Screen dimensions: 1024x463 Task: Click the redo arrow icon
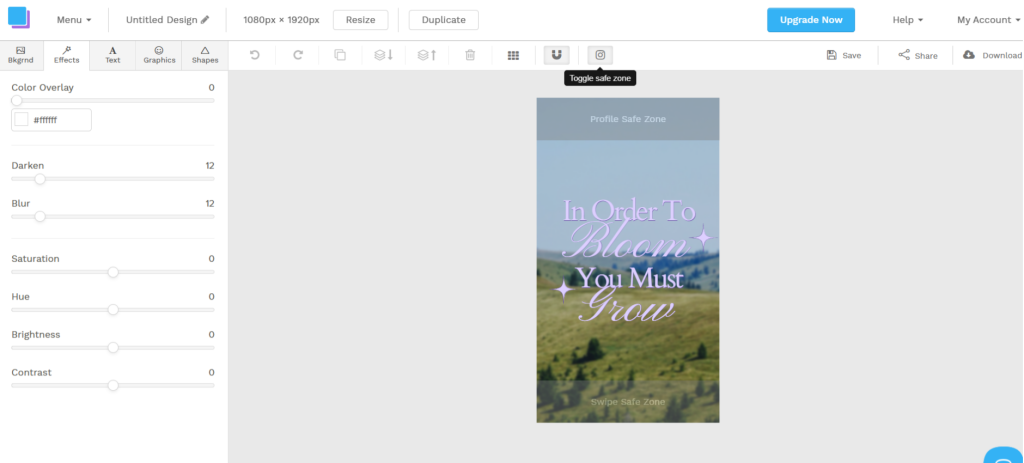point(298,56)
